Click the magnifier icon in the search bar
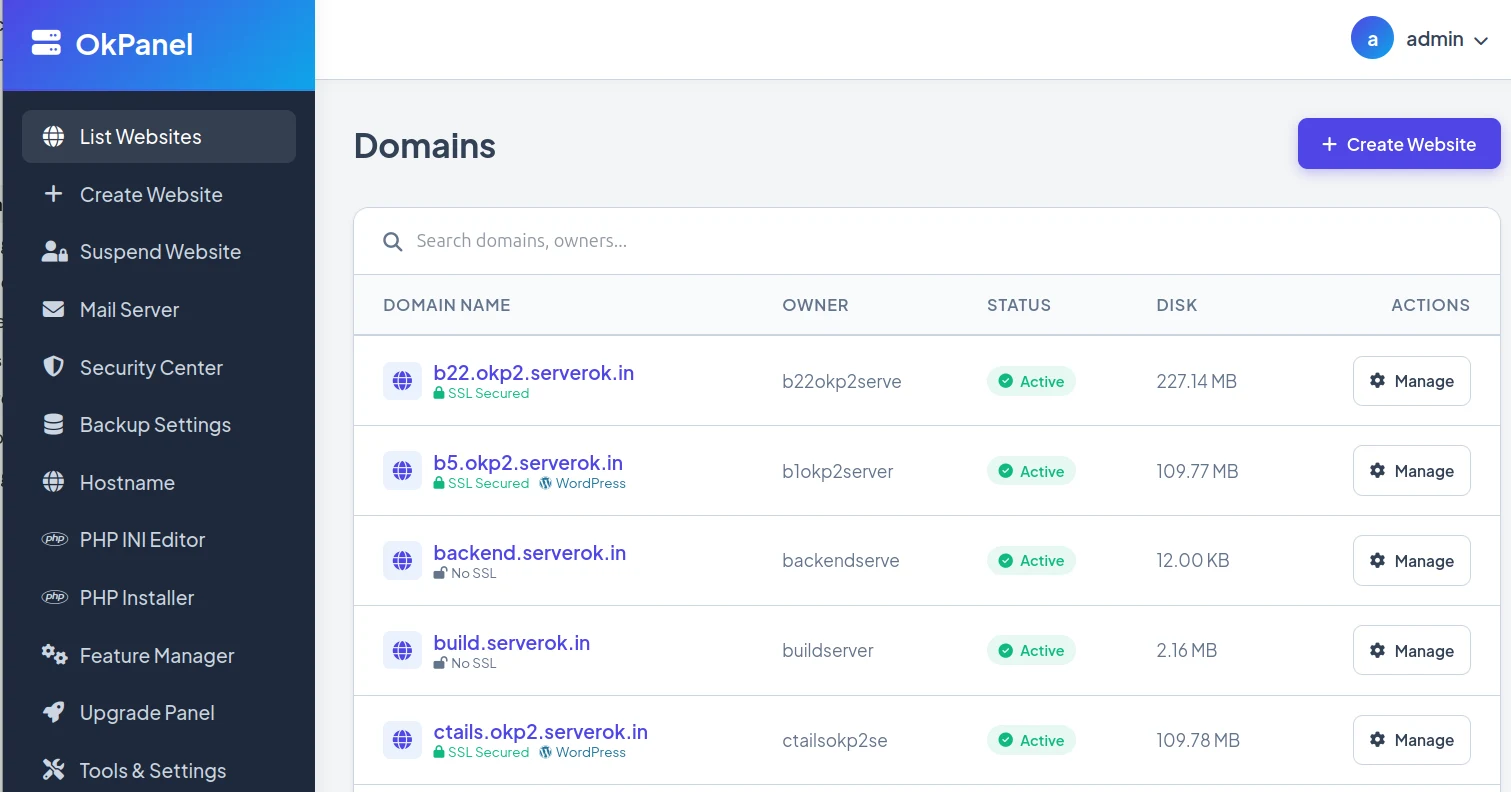This screenshot has height=792, width=1511. click(393, 241)
